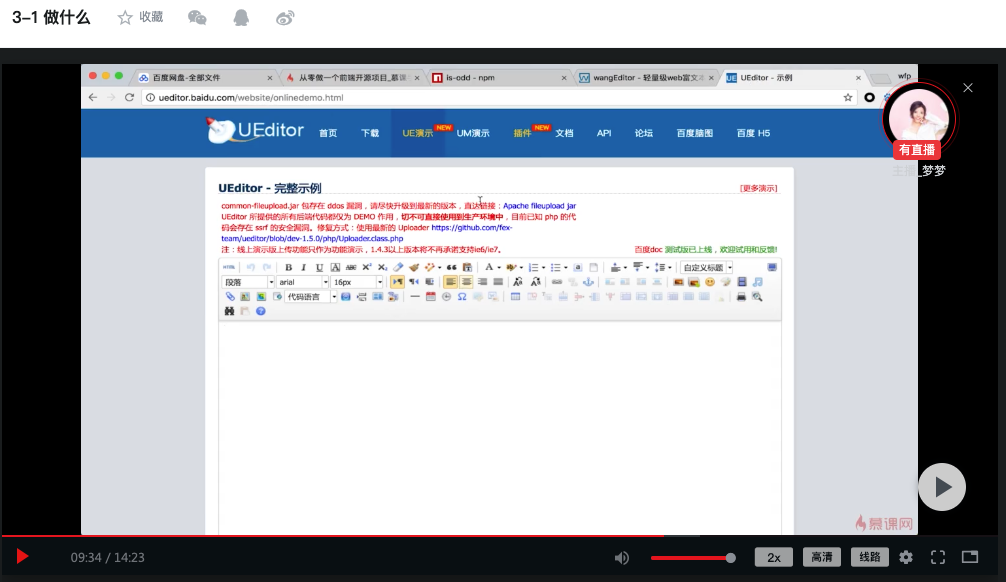The height and width of the screenshot is (582, 1006).
Task: Click the insert date calendar icon
Action: click(x=431, y=296)
